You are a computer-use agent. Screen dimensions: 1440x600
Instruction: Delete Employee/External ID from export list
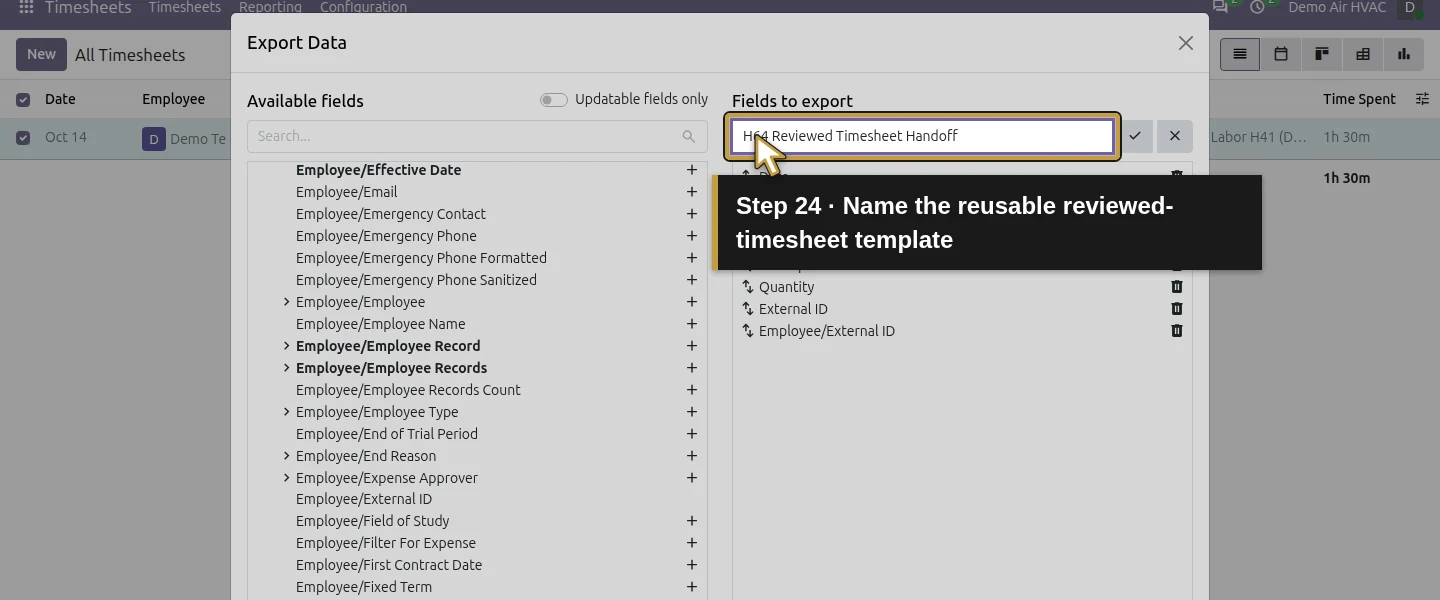(x=1177, y=331)
